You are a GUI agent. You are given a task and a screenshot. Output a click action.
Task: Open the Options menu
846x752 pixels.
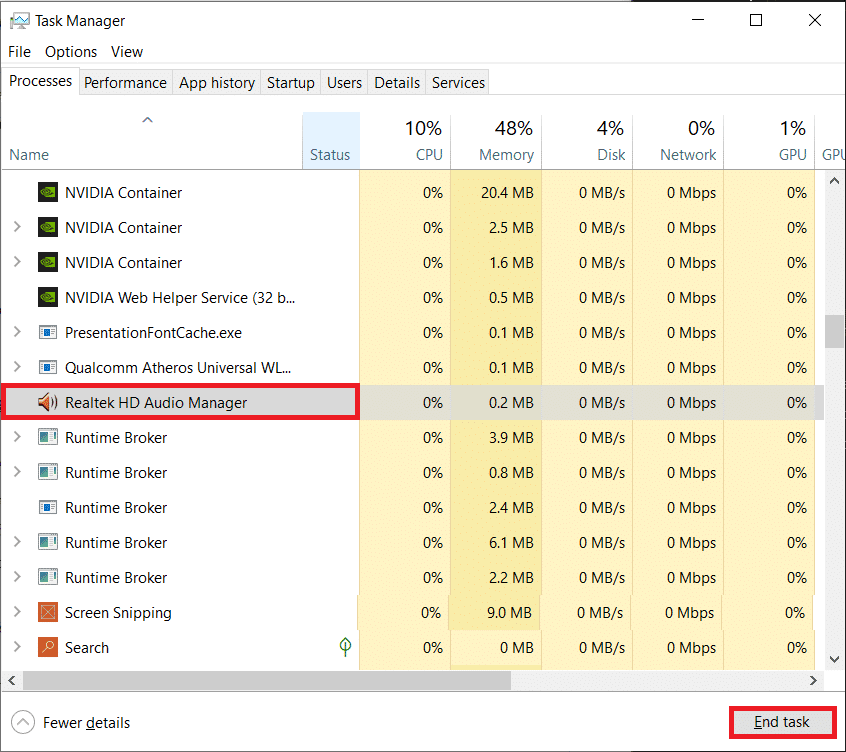(70, 51)
